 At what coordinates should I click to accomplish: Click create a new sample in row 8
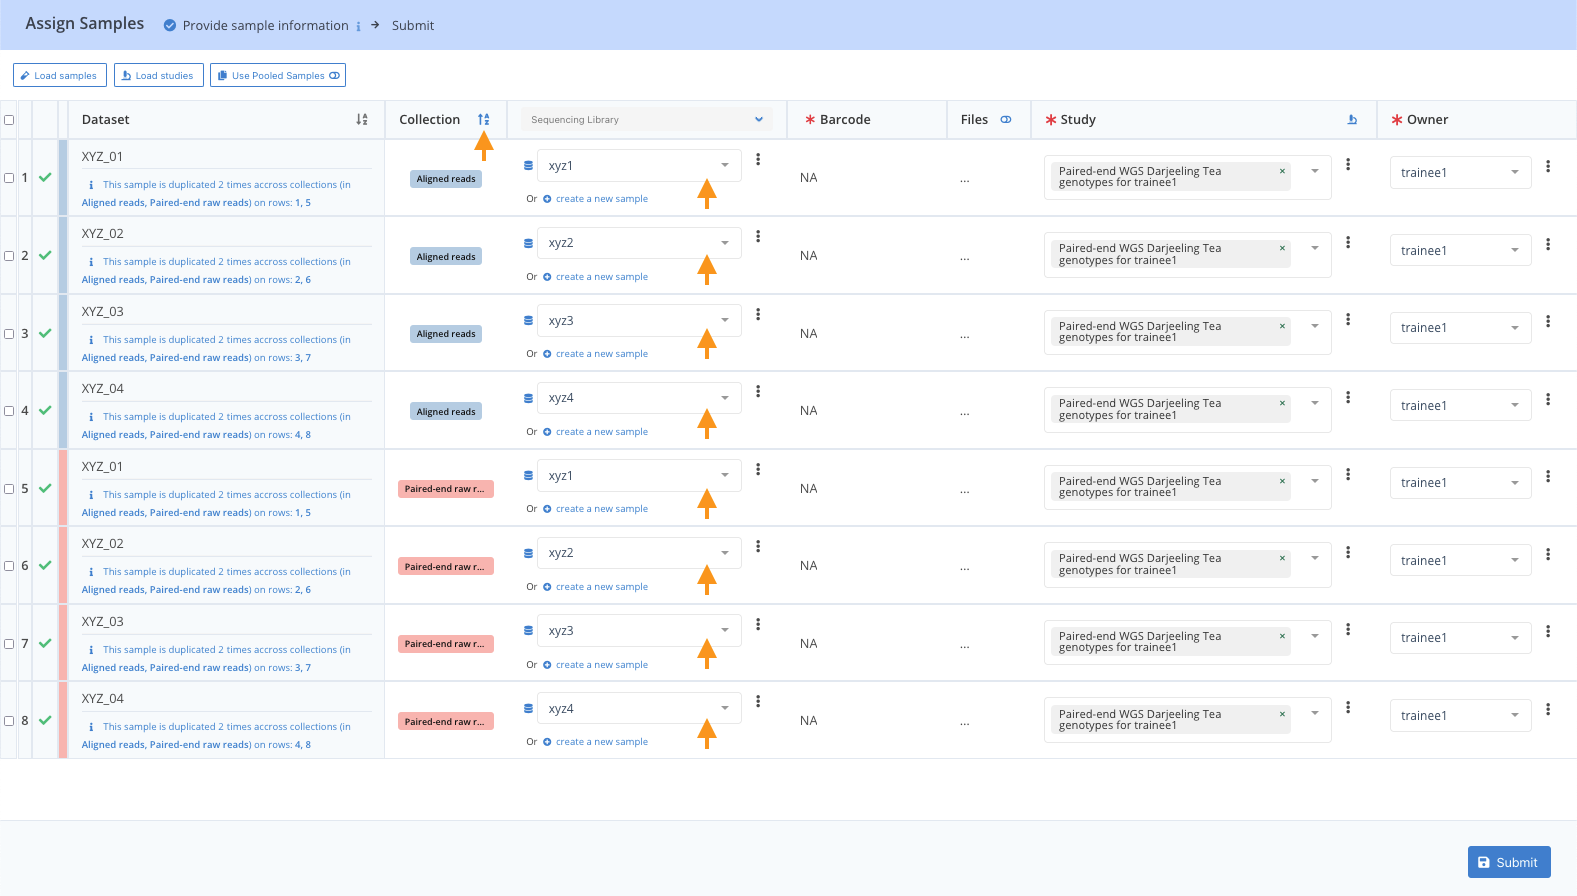click(602, 742)
